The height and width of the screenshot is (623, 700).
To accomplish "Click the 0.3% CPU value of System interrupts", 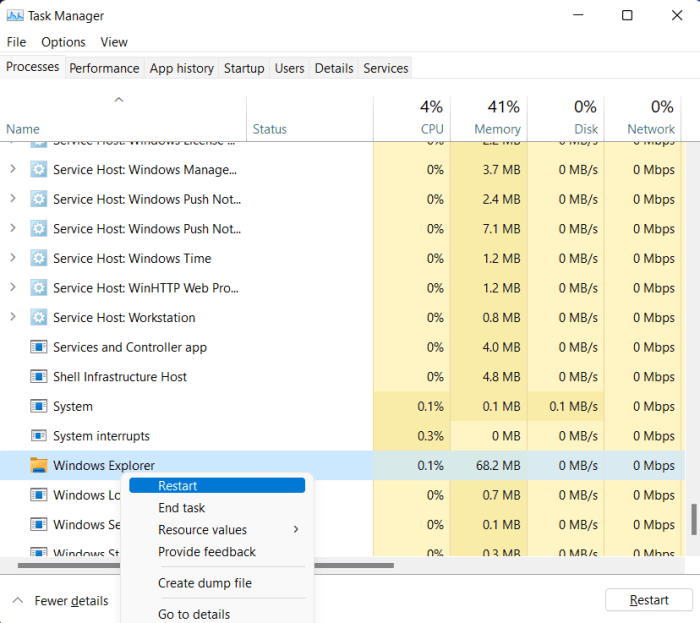I will [430, 436].
